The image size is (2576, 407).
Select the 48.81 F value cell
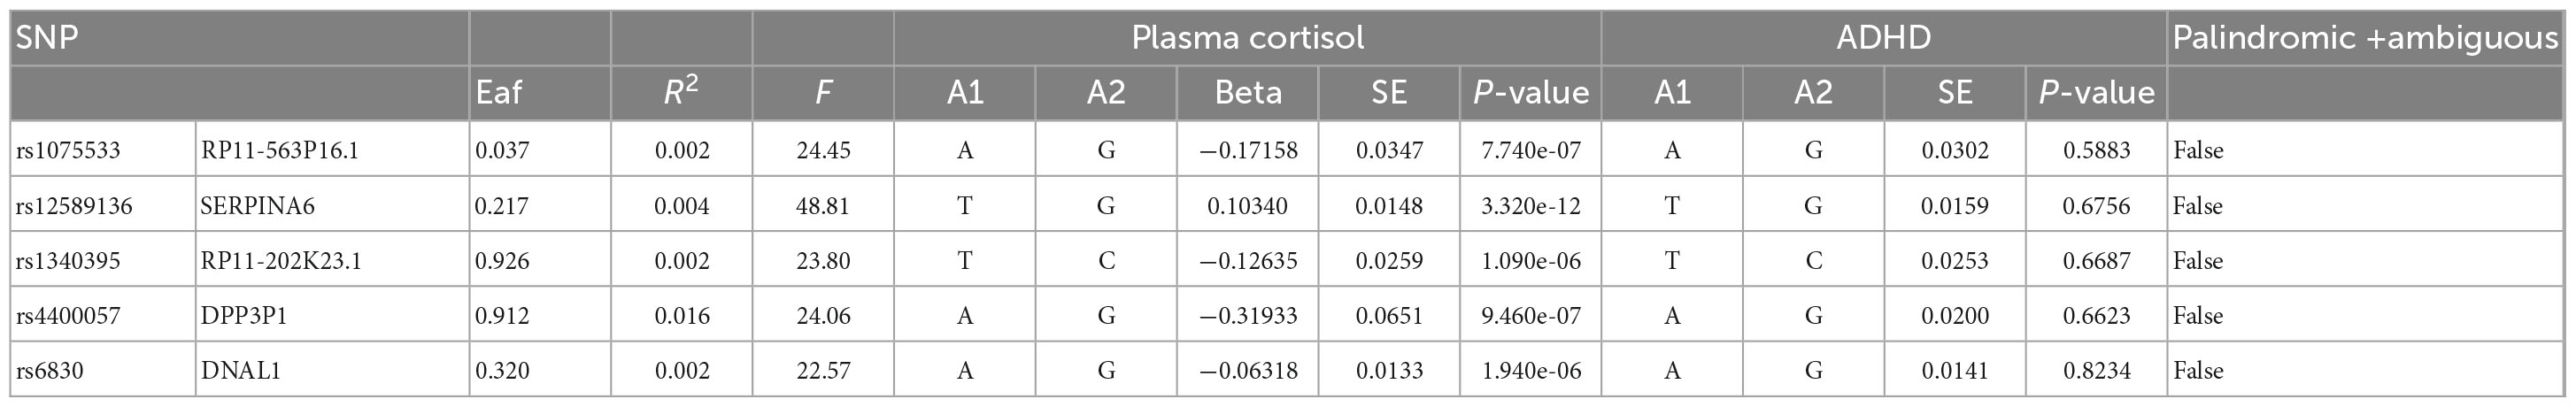click(823, 205)
